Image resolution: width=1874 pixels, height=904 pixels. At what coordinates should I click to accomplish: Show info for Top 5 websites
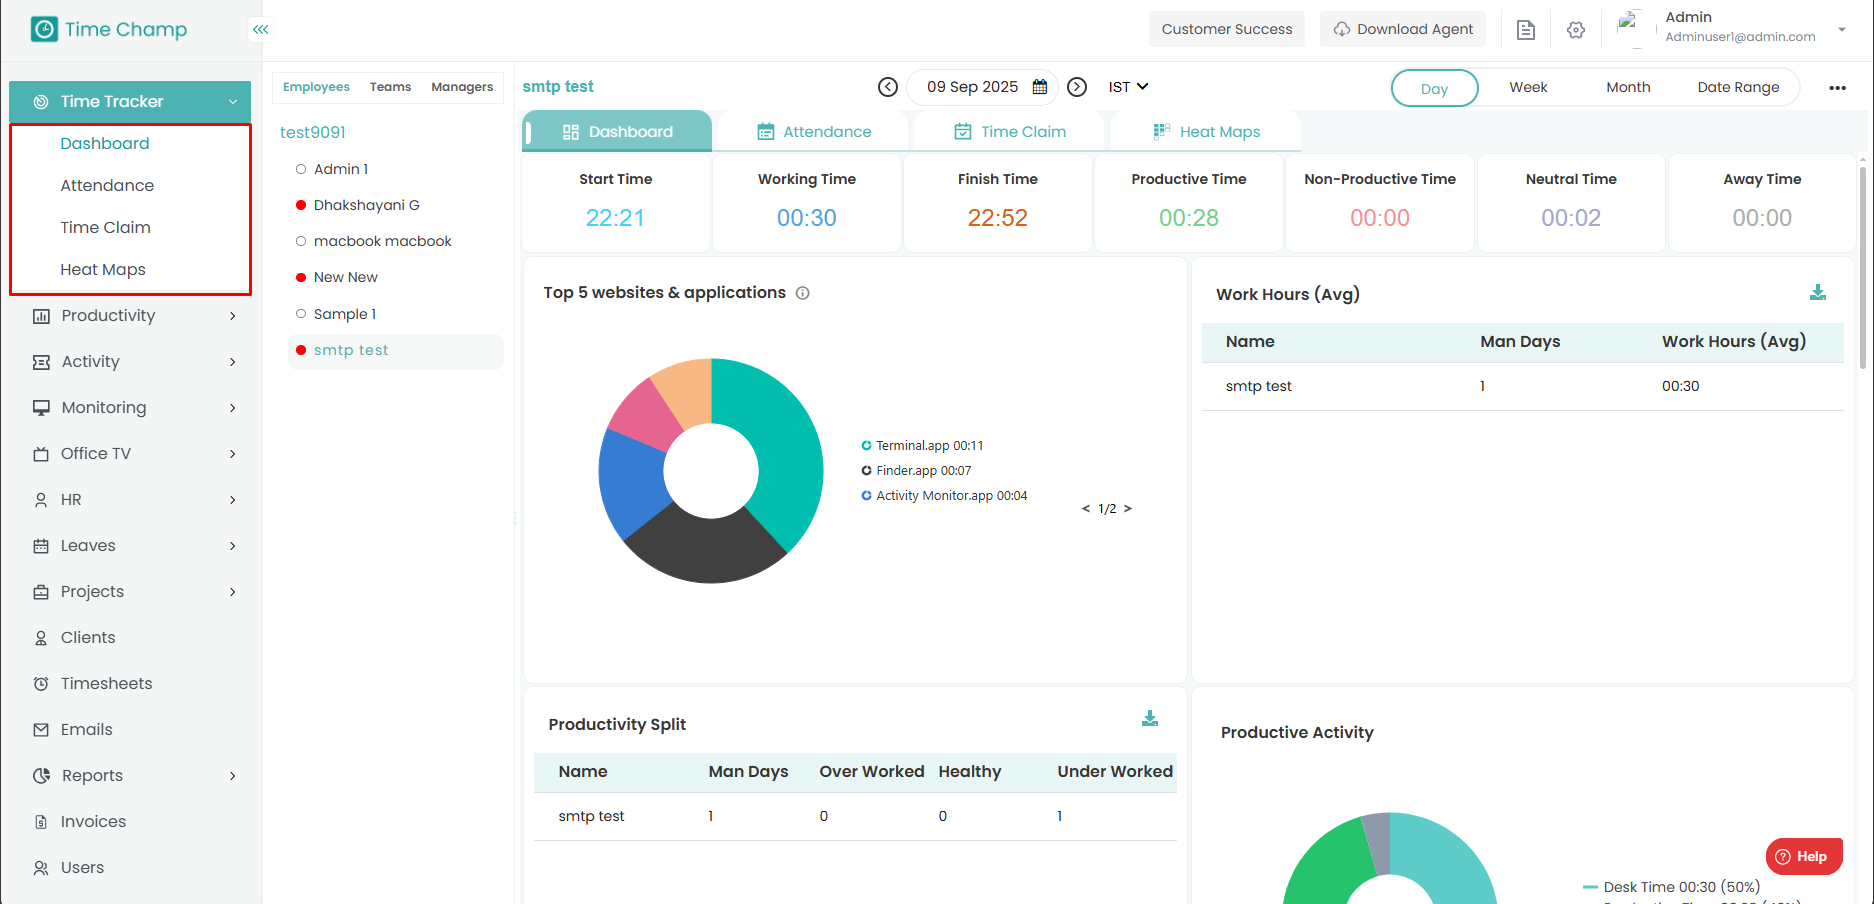tap(802, 293)
